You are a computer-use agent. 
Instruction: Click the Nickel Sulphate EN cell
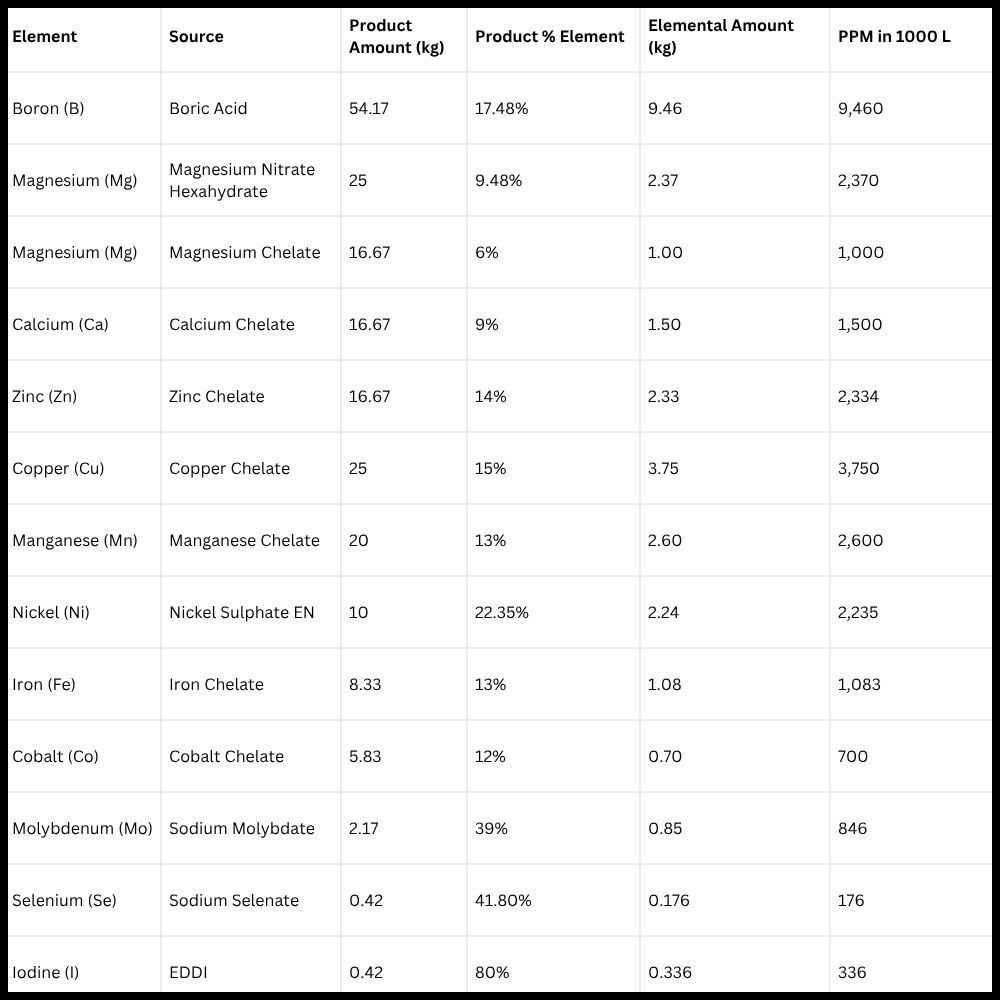pyautogui.click(x=241, y=613)
